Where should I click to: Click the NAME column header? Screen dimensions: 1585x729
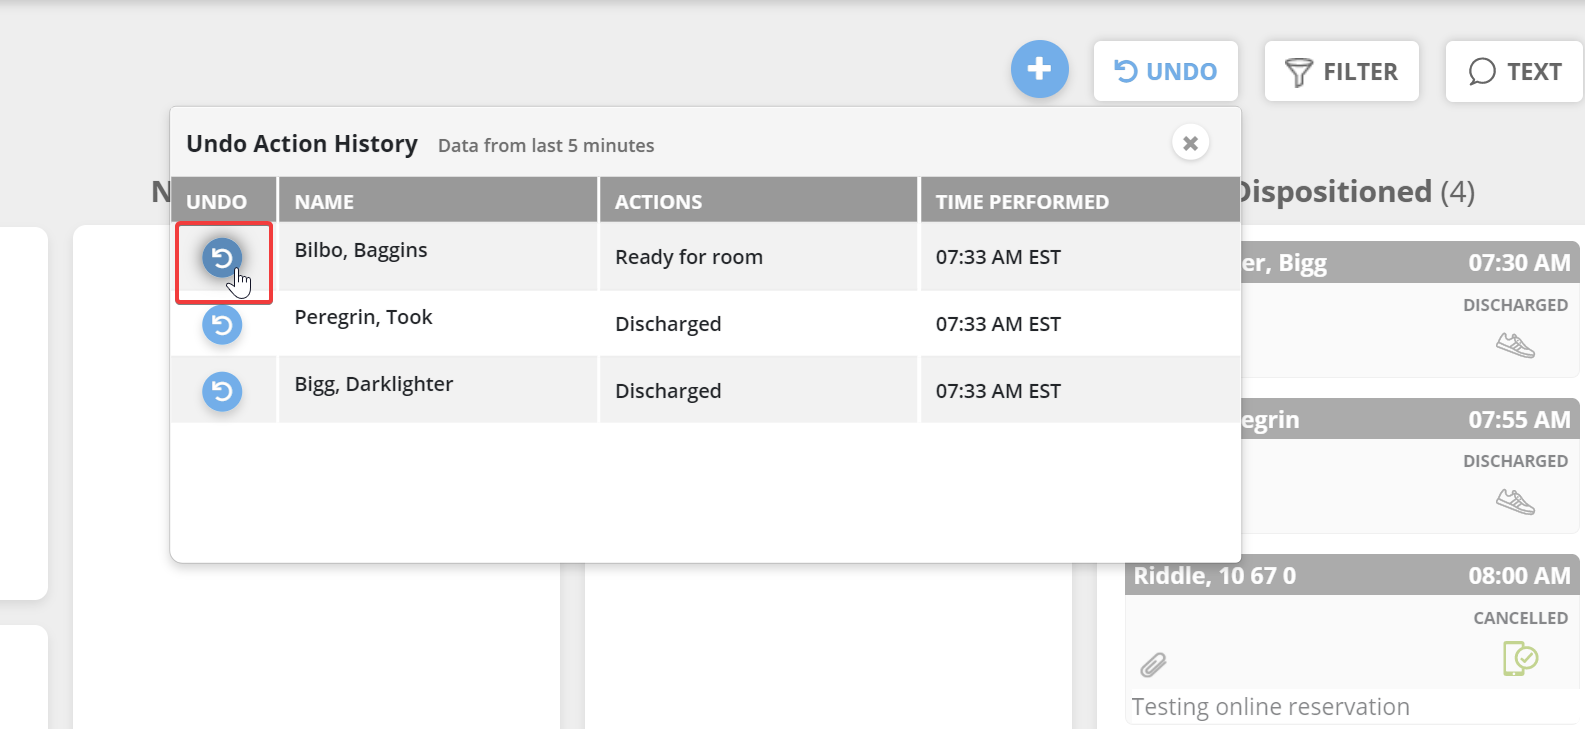point(324,202)
